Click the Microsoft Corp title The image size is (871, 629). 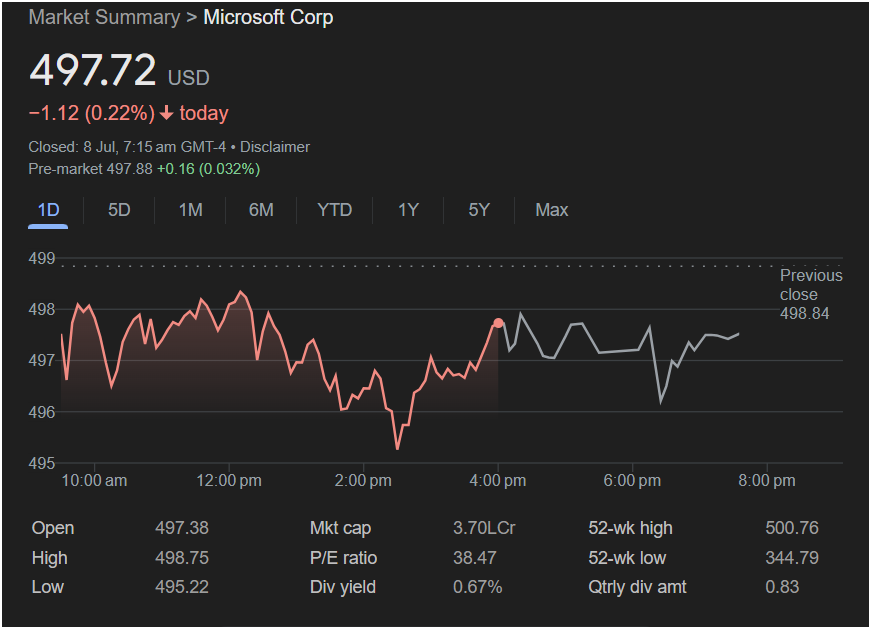[x=268, y=17]
